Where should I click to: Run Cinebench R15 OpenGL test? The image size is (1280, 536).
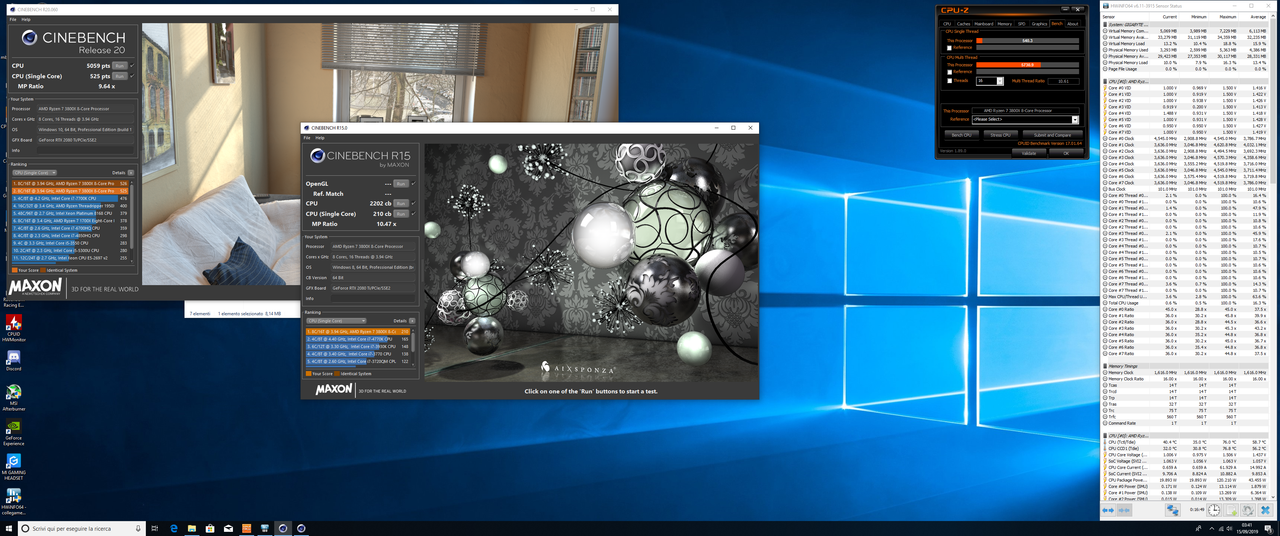pyautogui.click(x=401, y=184)
